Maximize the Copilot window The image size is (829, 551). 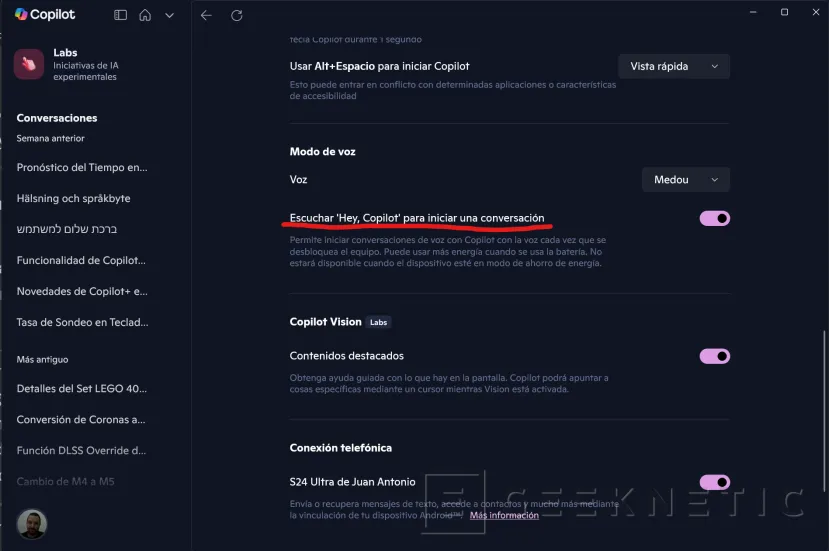[x=785, y=12]
